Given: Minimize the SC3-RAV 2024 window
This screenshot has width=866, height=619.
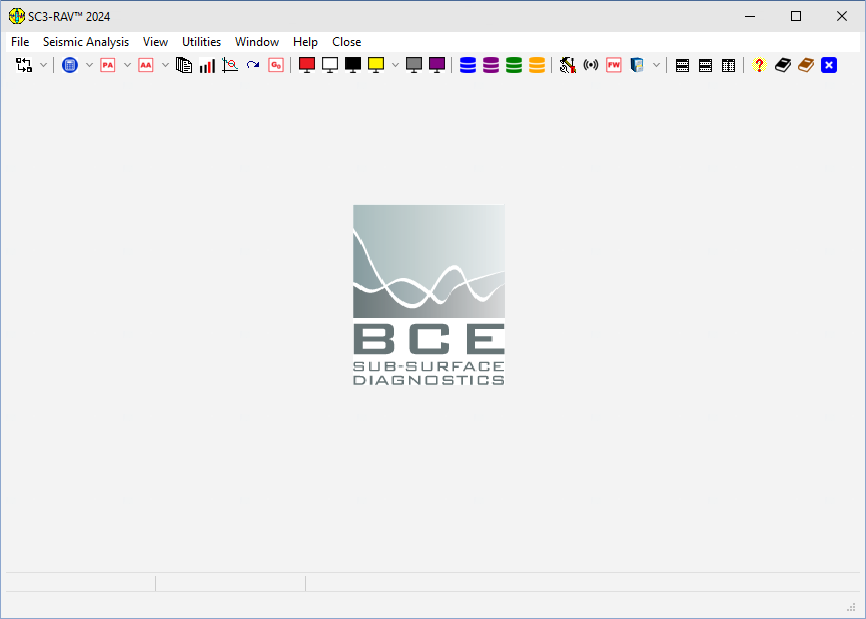Looking at the screenshot, I should point(750,17).
